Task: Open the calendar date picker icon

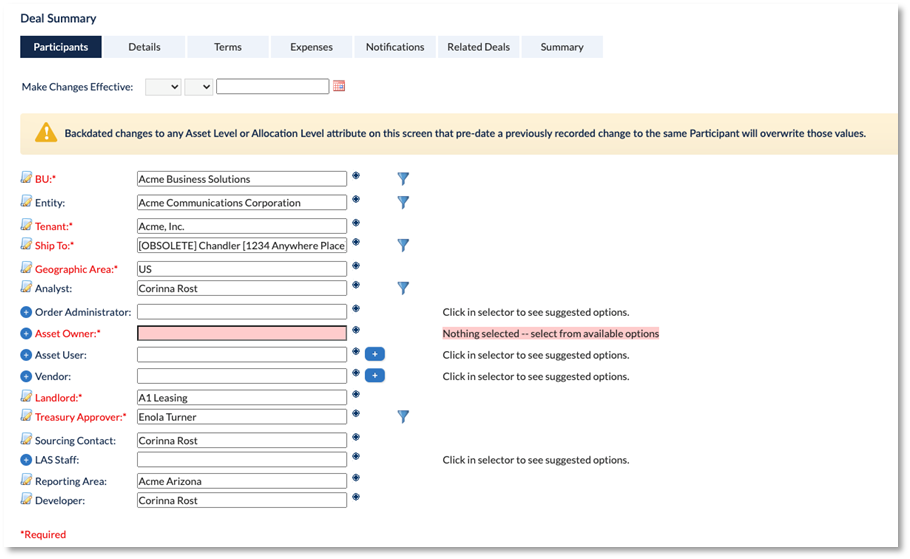Action: click(x=339, y=86)
